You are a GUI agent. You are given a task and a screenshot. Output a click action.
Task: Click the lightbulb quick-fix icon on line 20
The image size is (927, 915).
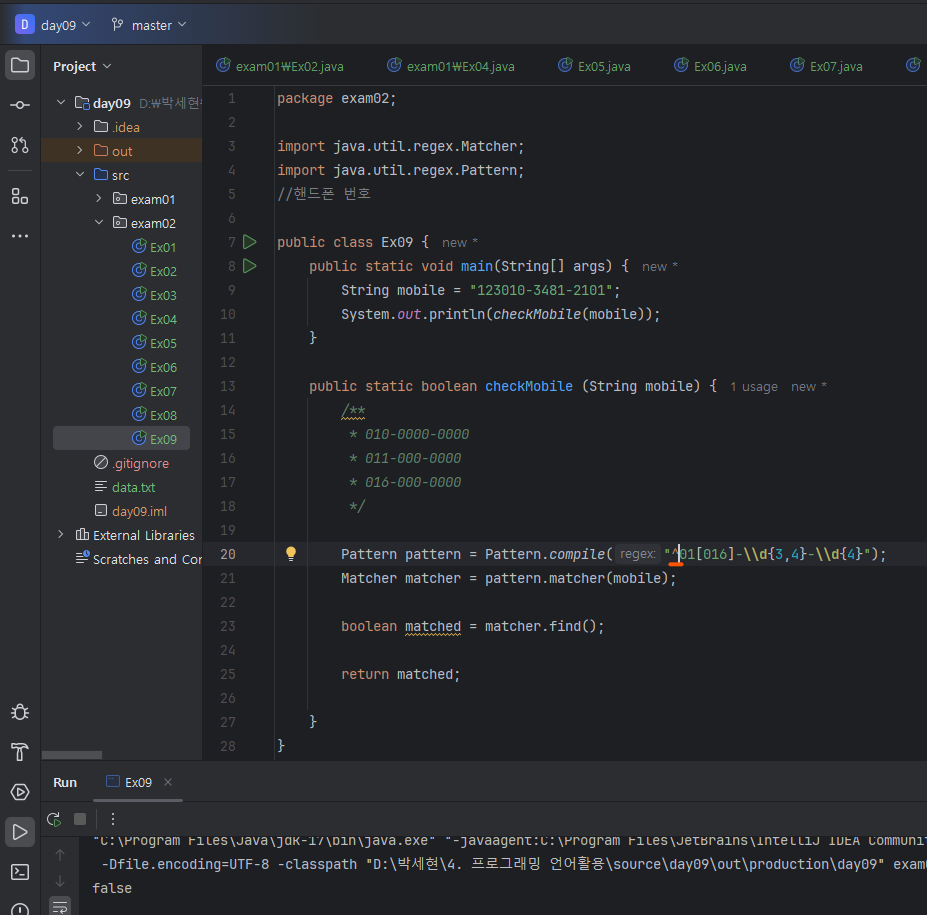coord(291,554)
